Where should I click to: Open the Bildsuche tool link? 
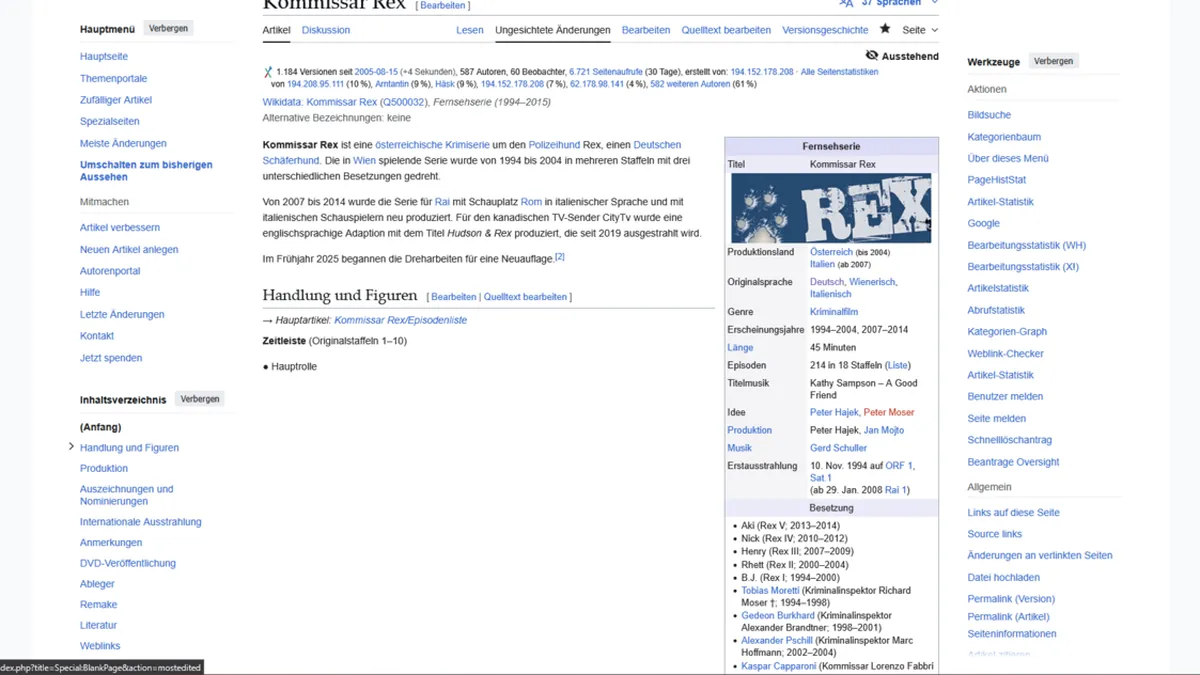tap(989, 115)
